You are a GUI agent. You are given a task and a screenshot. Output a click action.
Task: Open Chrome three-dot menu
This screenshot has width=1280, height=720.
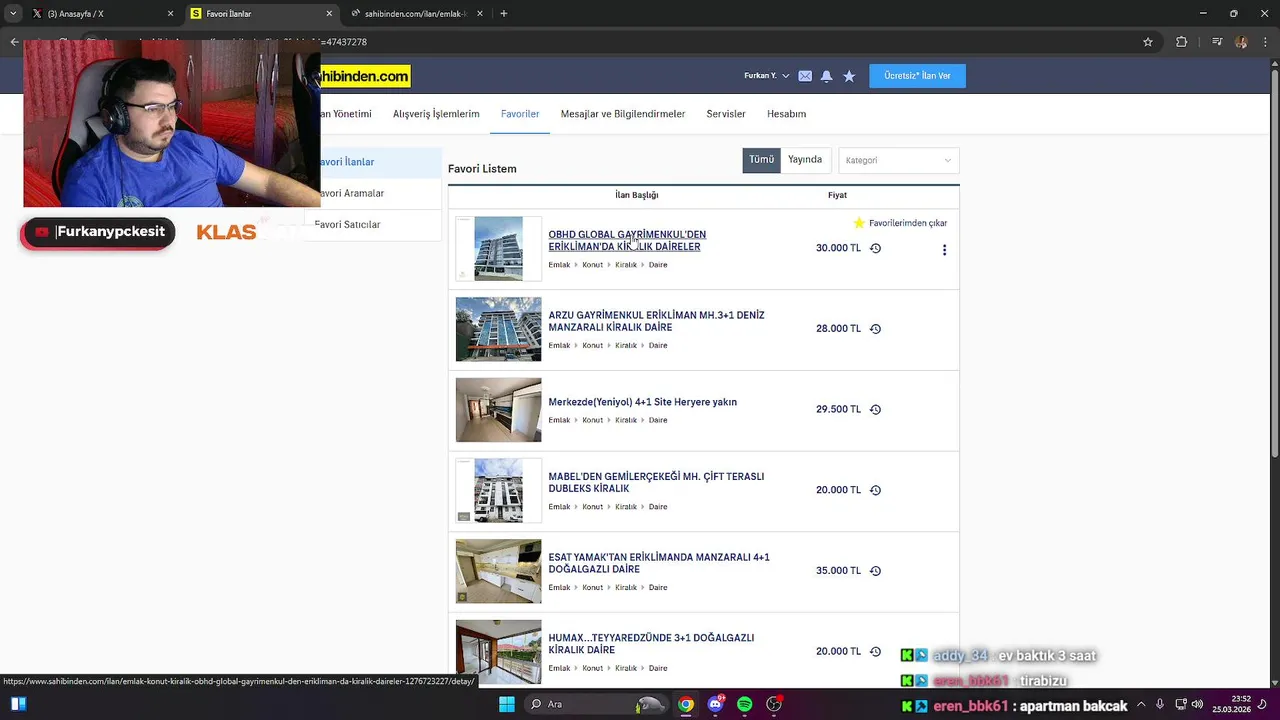[1267, 42]
